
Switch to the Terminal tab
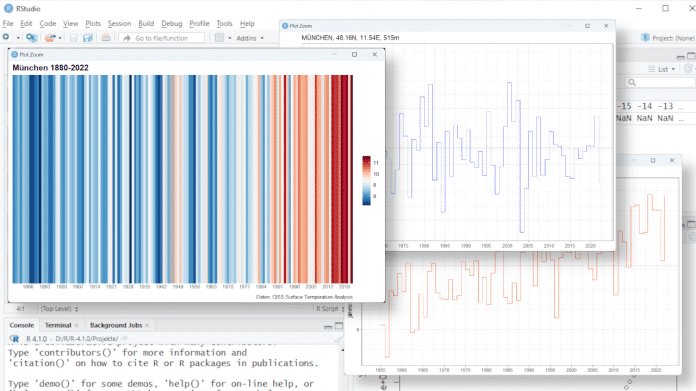coord(58,325)
